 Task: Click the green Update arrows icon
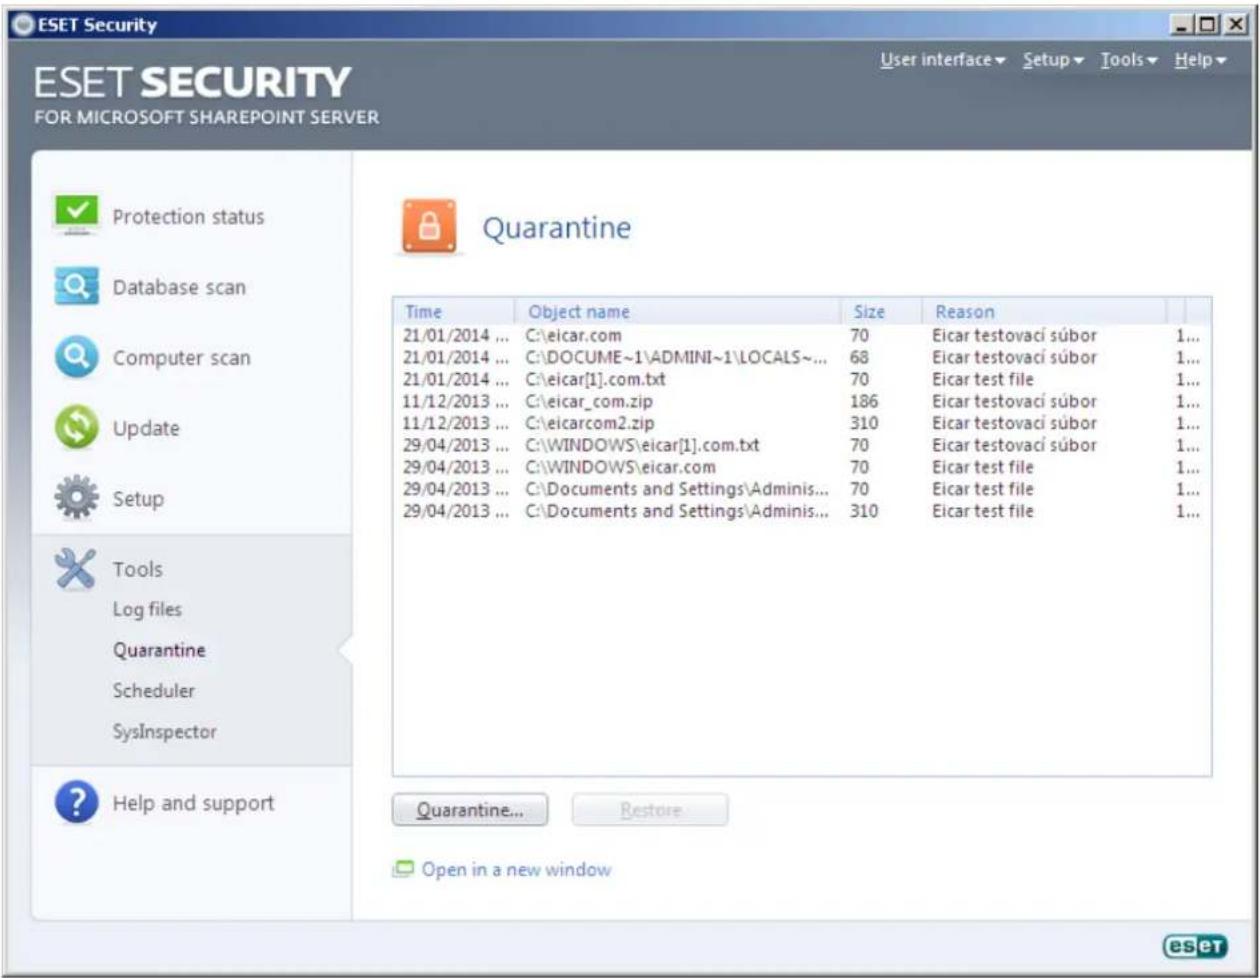pos(76,428)
